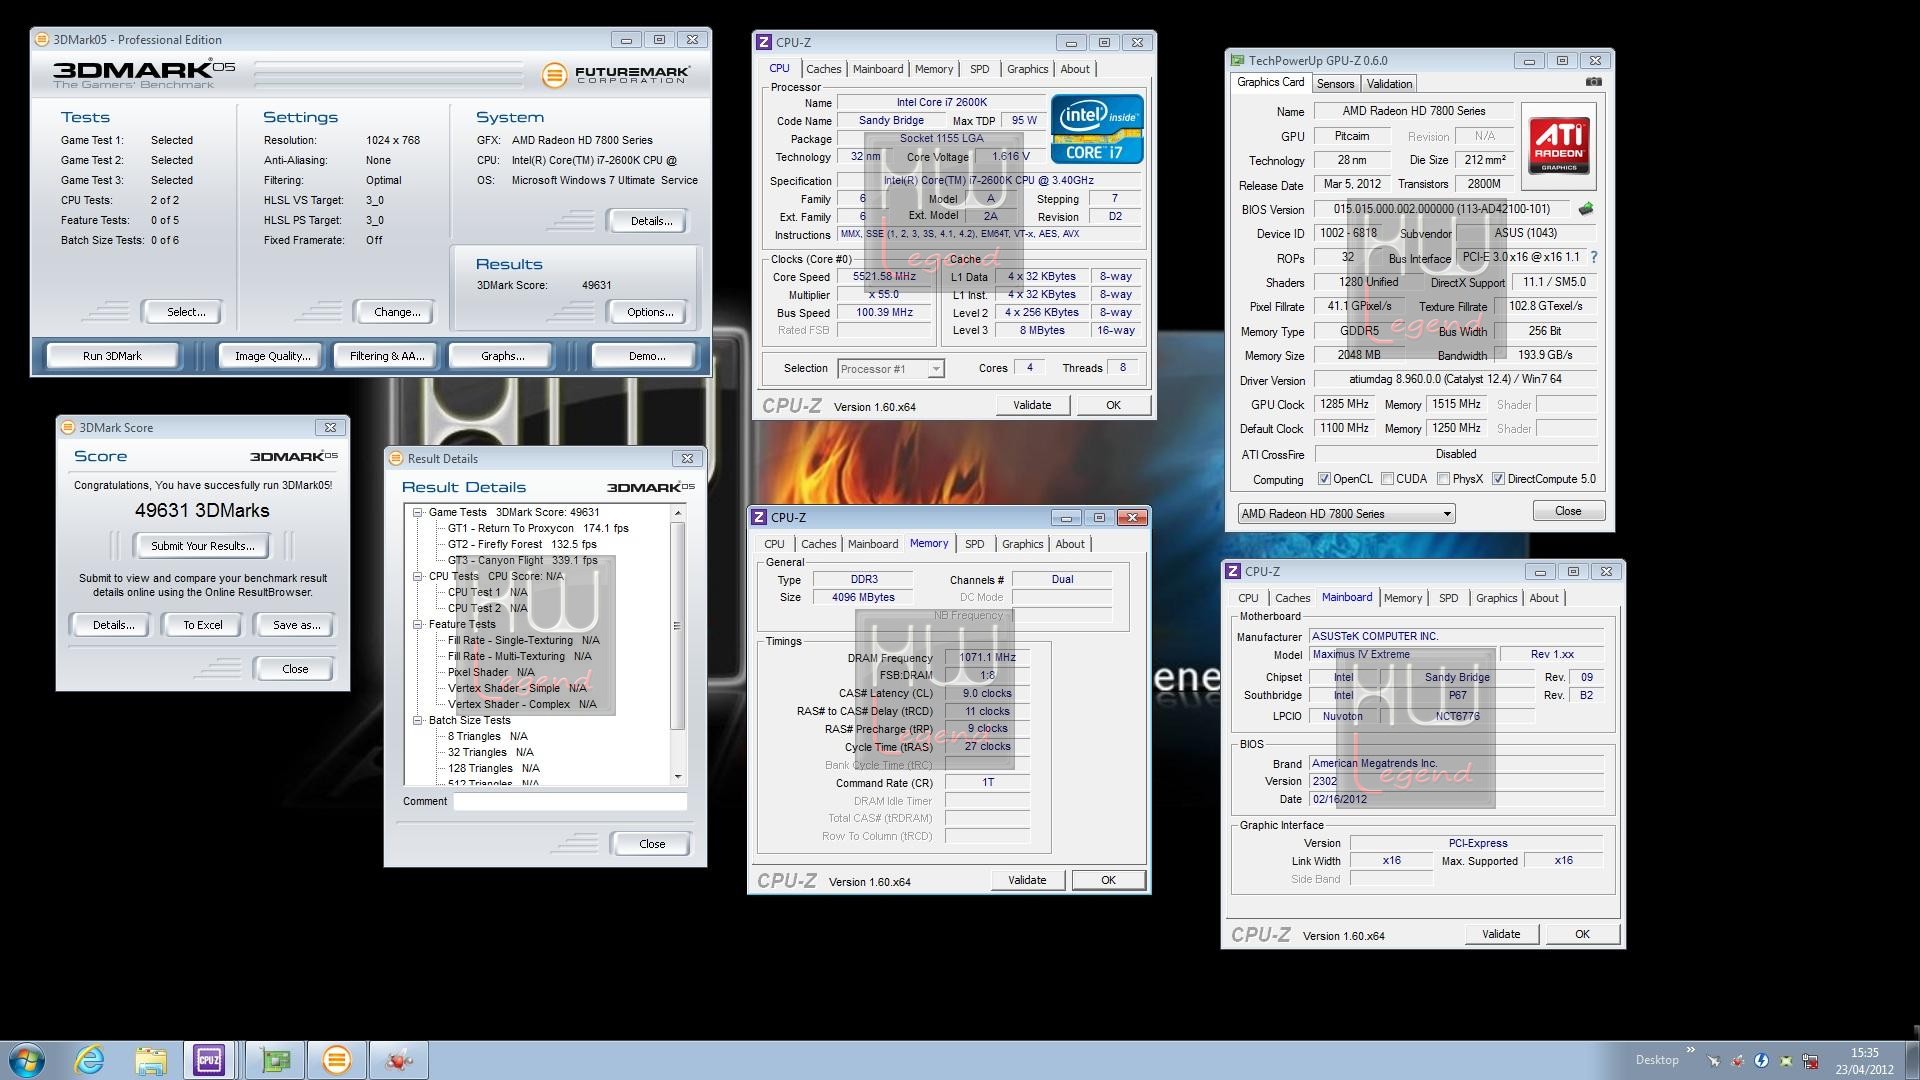This screenshot has width=1920, height=1080.
Task: Click the blue lightning-bolt system tray icon
Action: pyautogui.click(x=1761, y=1061)
